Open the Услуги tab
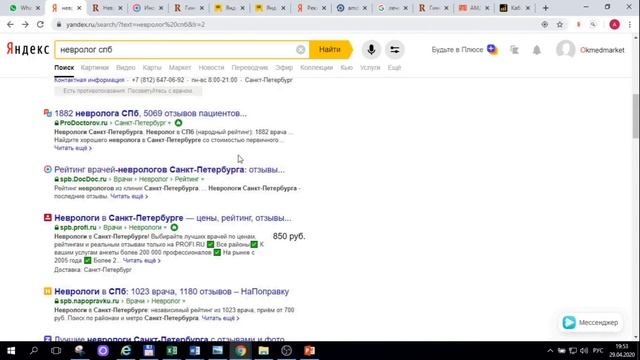This screenshot has width=640, height=360. (370, 68)
